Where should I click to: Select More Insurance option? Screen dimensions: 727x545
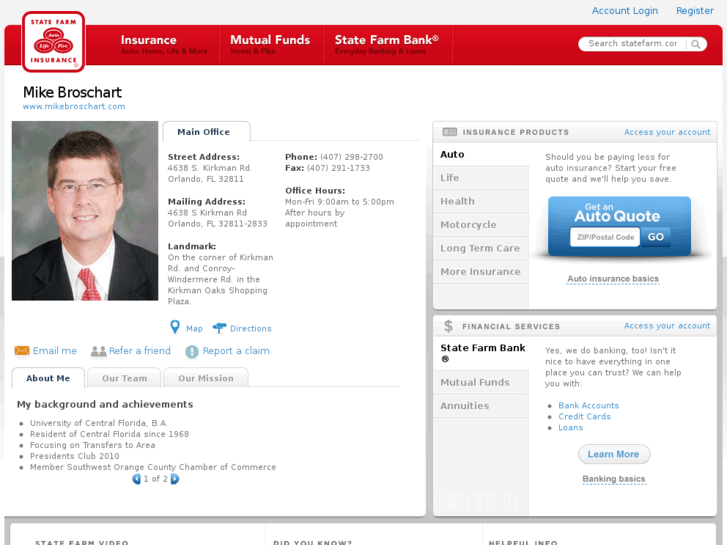point(481,271)
